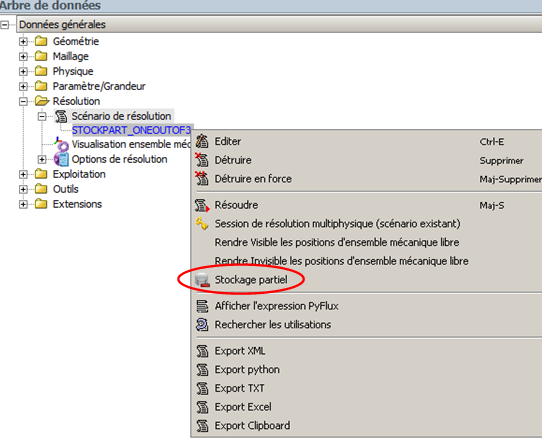The width and height of the screenshot is (542, 438).
Task: Click the multiphysics session key icon
Action: click(202, 224)
